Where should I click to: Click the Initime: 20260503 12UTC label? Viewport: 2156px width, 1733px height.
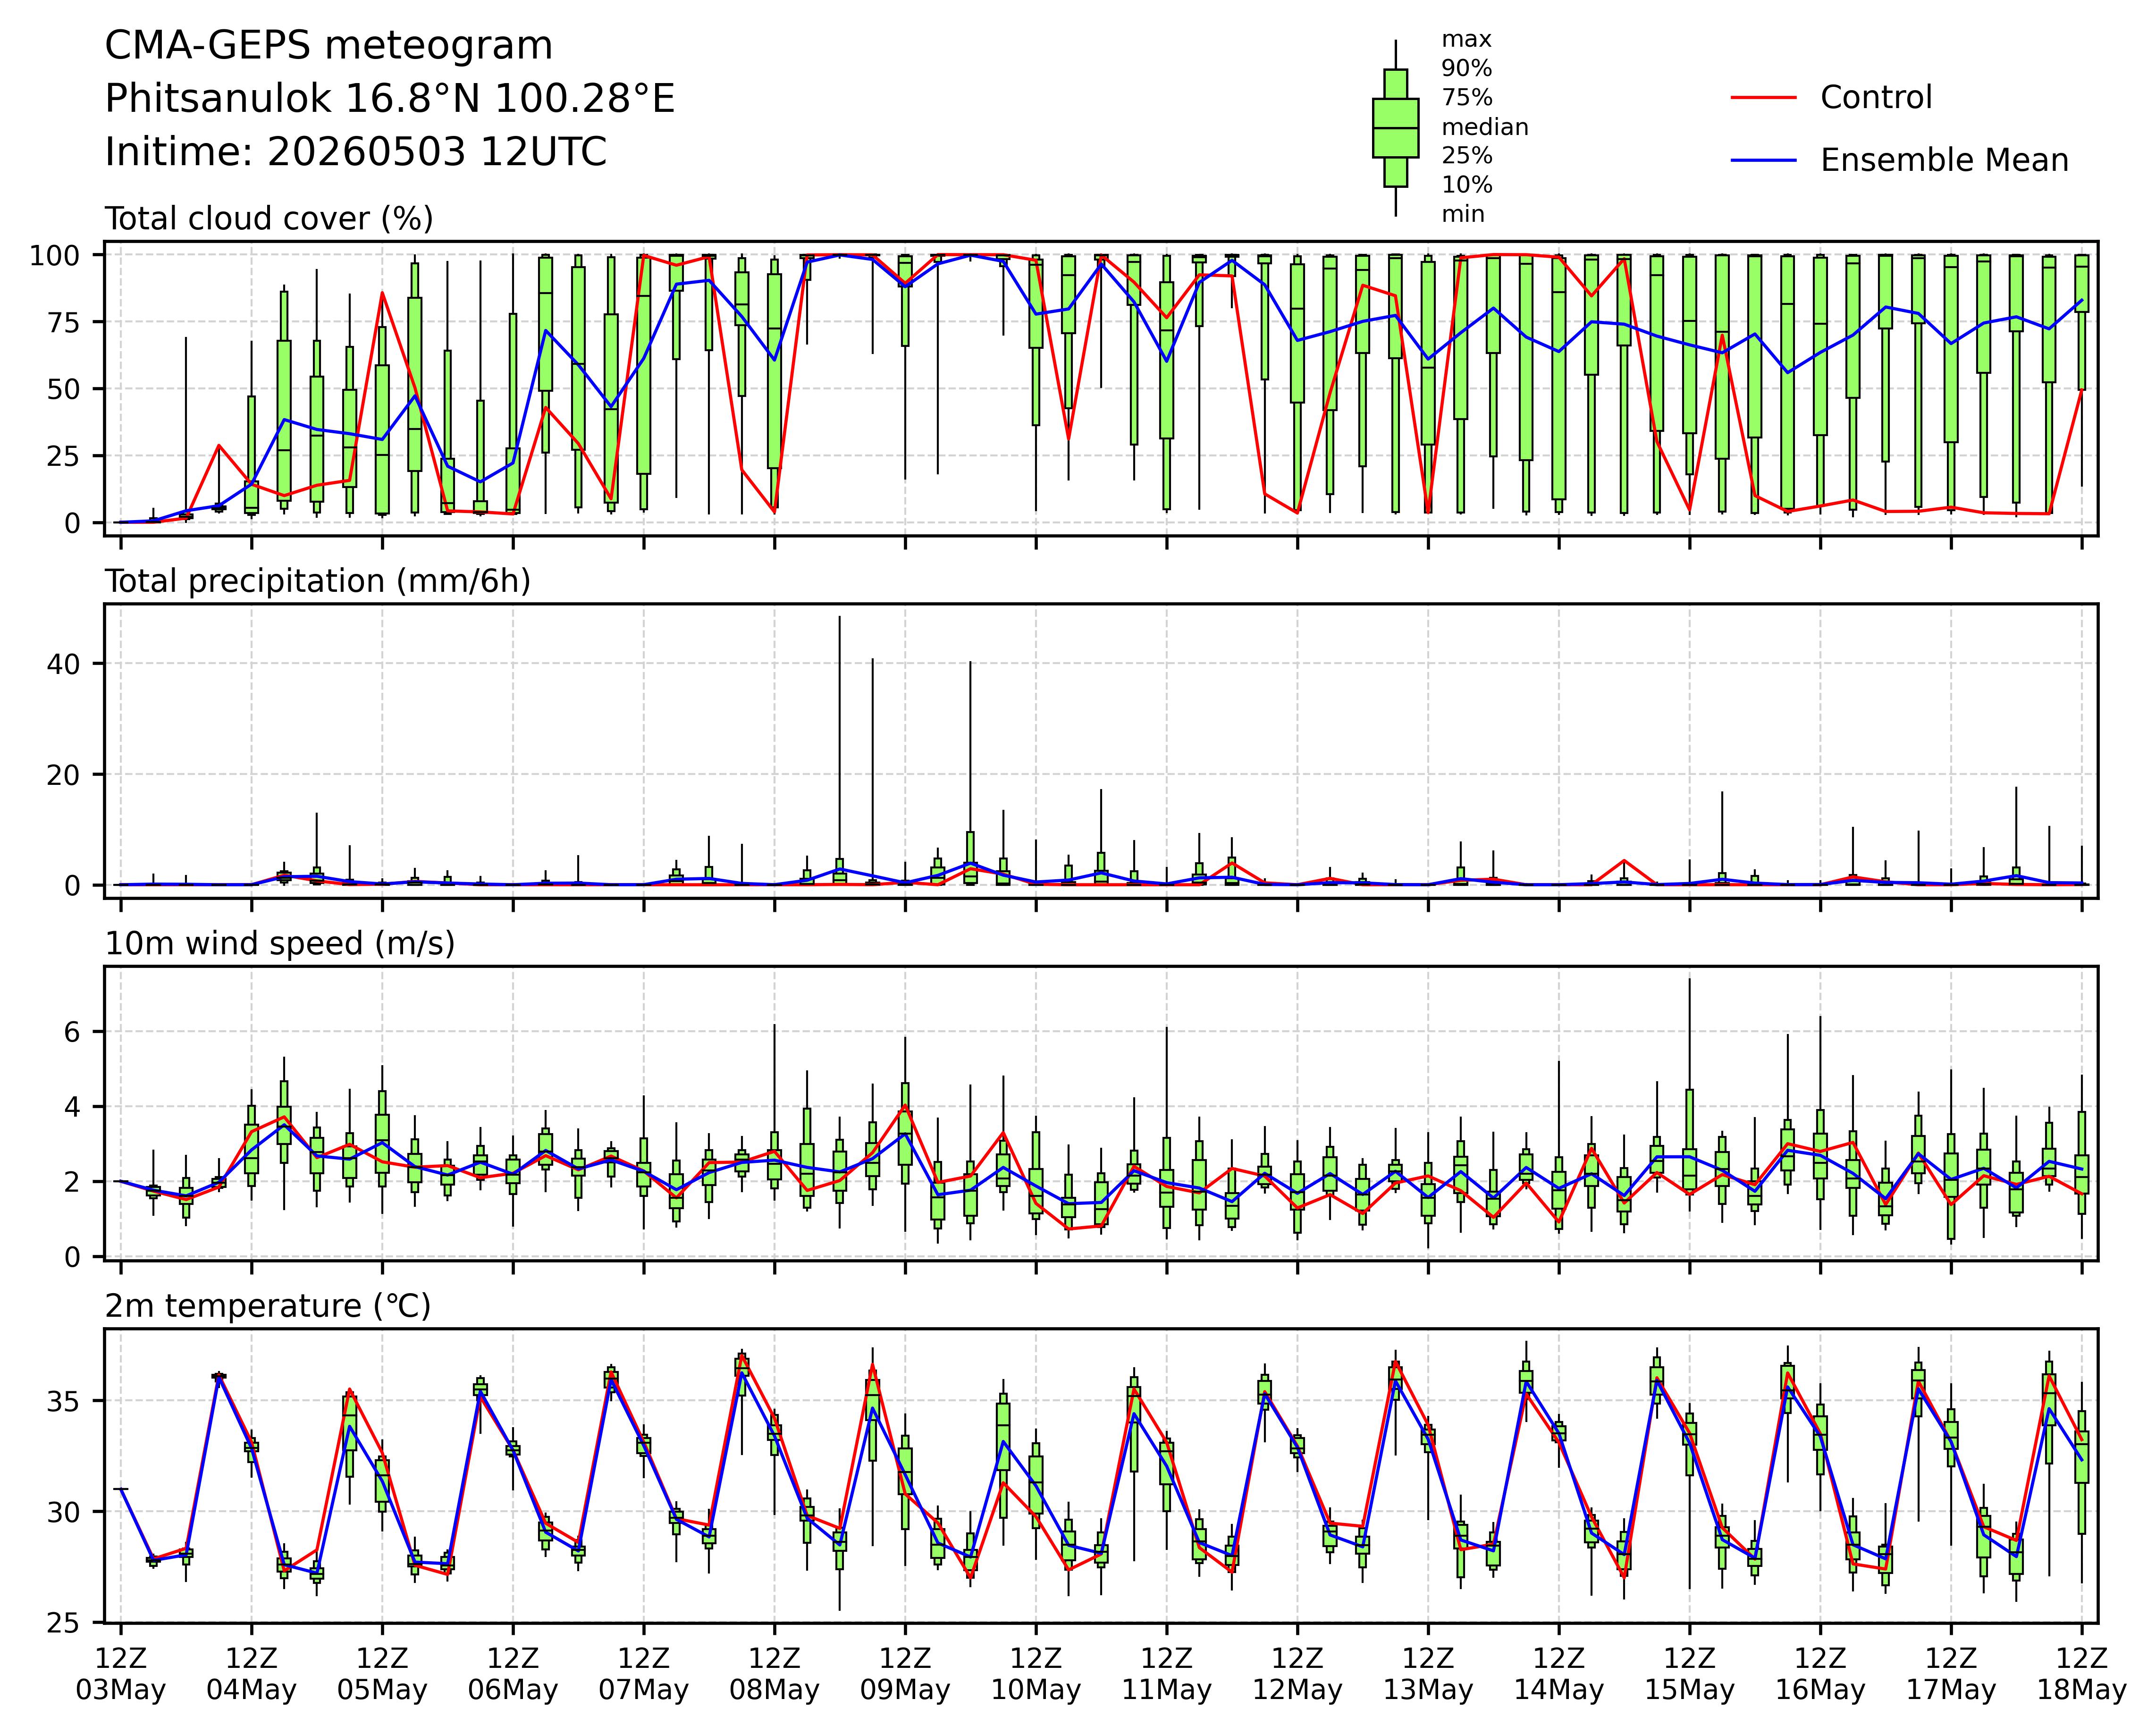coord(356,152)
